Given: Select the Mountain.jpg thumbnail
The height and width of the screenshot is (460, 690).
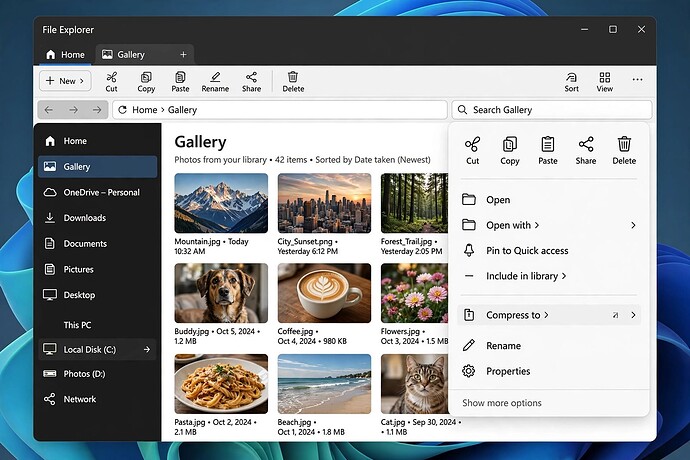Looking at the screenshot, I should tap(221, 203).
